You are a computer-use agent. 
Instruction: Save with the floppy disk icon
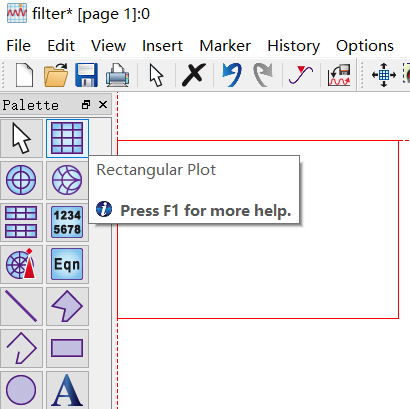coord(87,75)
